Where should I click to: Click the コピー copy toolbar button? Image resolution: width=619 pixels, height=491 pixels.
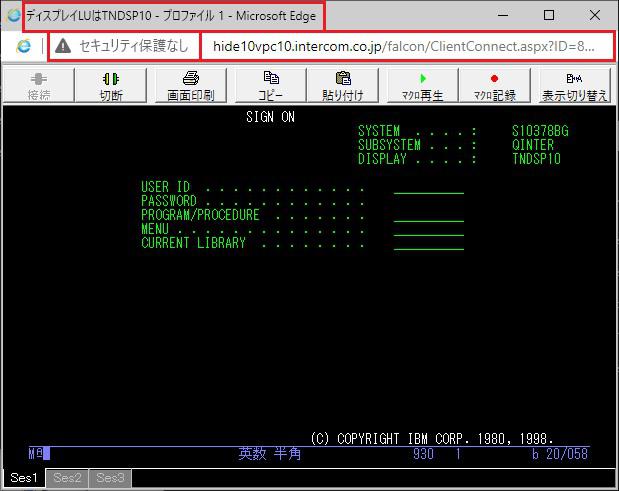click(271, 86)
